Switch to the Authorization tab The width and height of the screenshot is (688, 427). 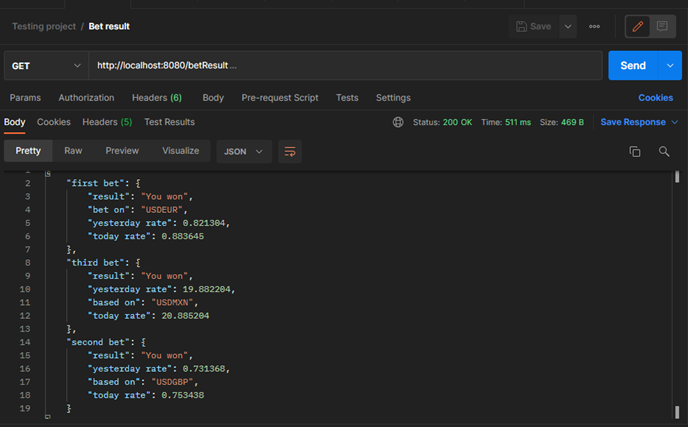(x=86, y=97)
